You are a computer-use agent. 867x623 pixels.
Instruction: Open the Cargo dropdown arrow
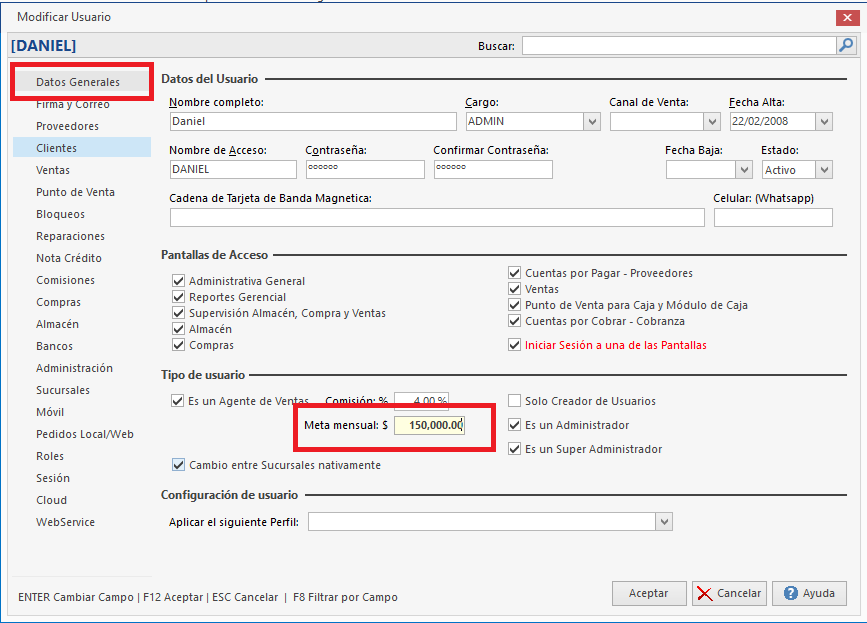[592, 122]
